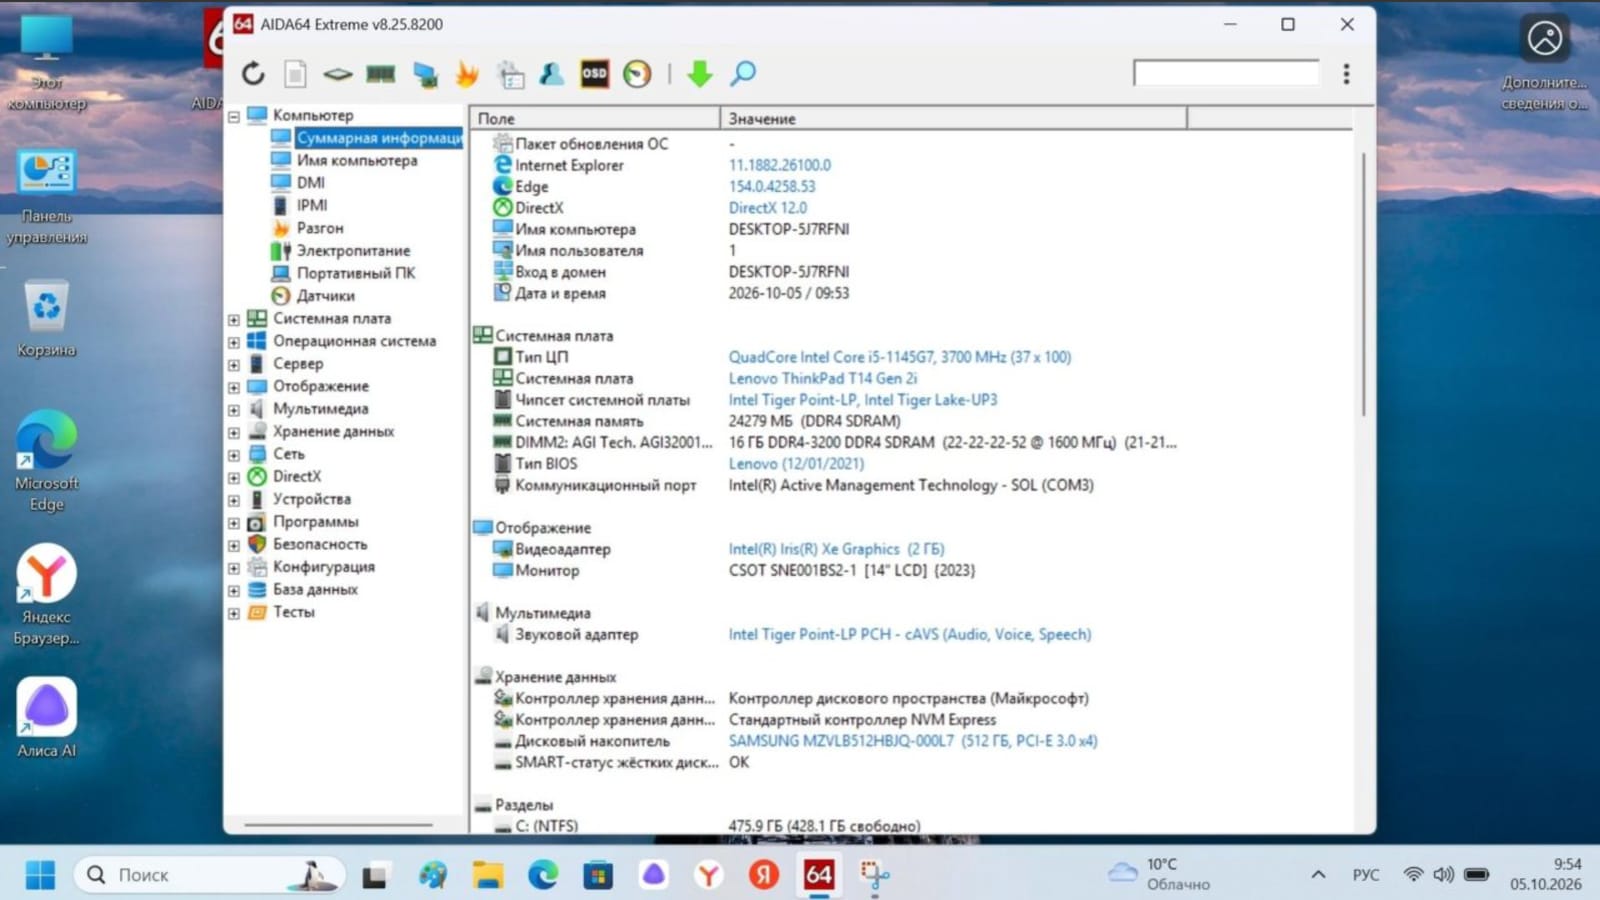Open the Report page icon in toolbar
The image size is (1600, 900).
click(x=295, y=73)
